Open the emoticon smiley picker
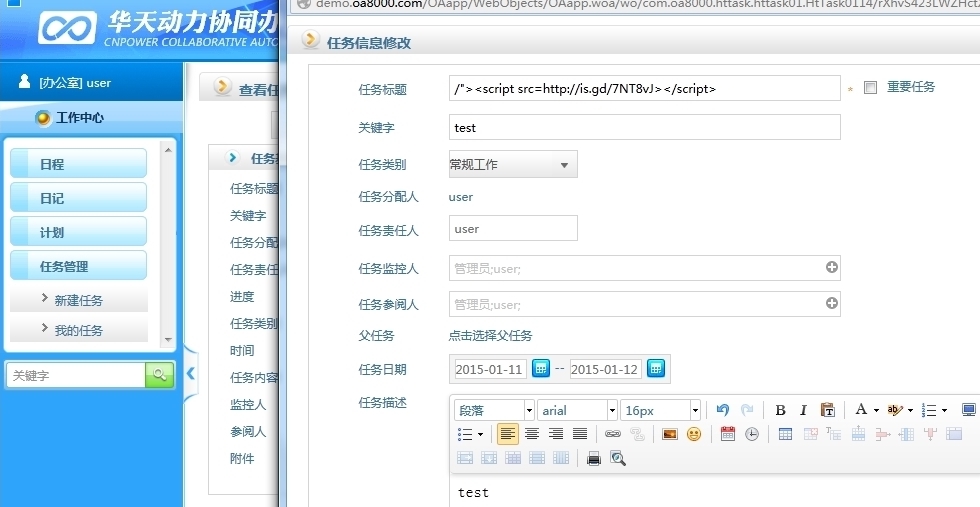980x507 pixels. (694, 434)
